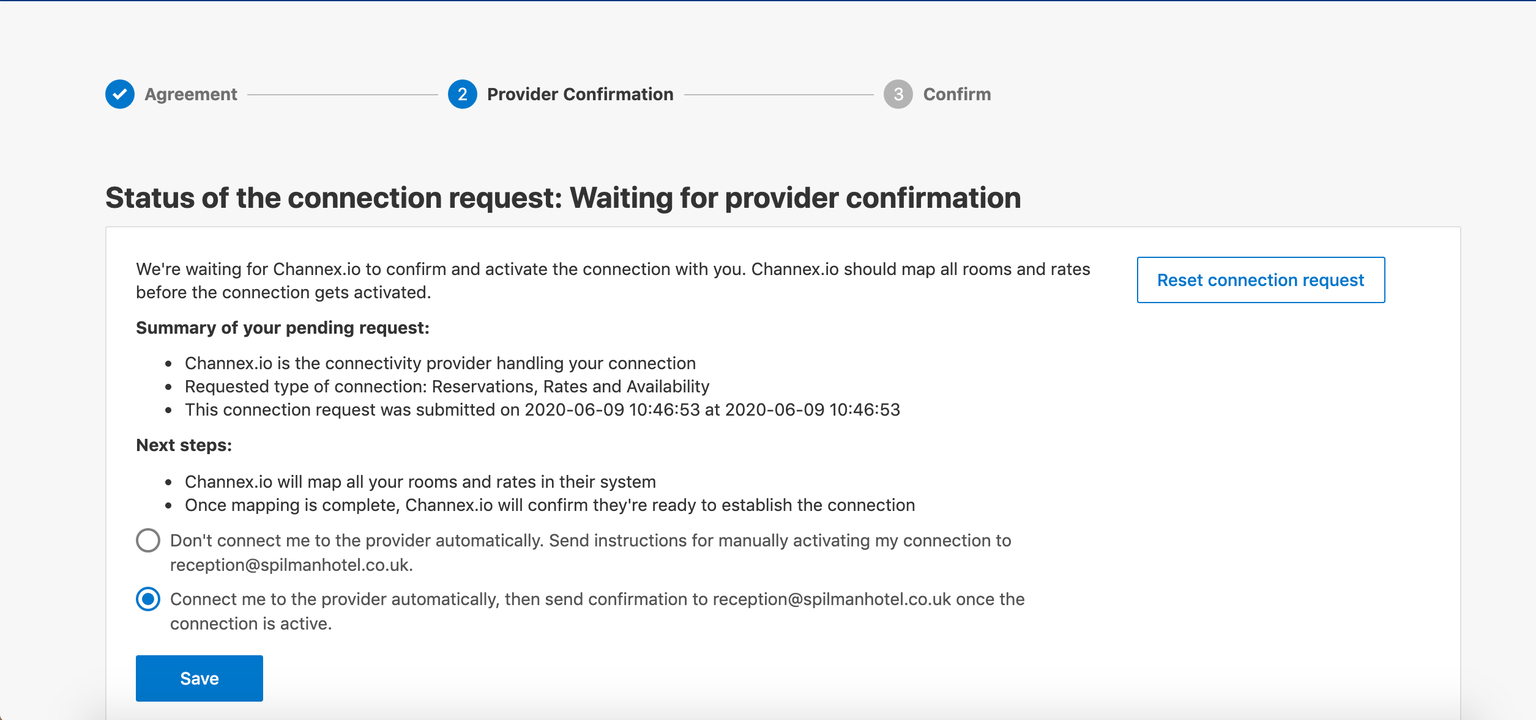Image resolution: width=1536 pixels, height=720 pixels.
Task: Jump to the Confirm step label
Action: [957, 94]
